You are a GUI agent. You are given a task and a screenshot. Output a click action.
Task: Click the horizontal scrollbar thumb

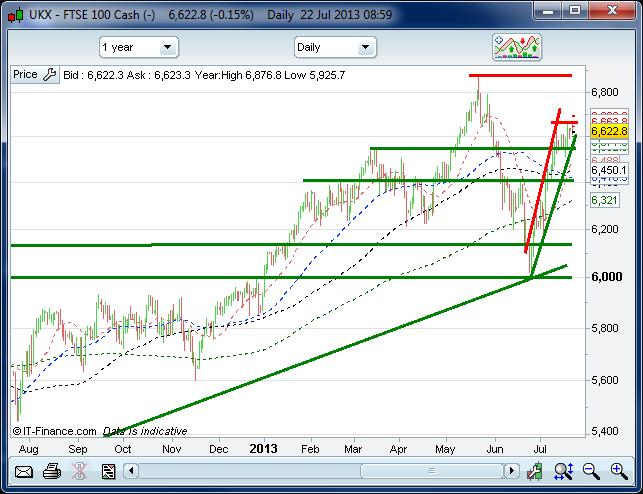(x=431, y=471)
